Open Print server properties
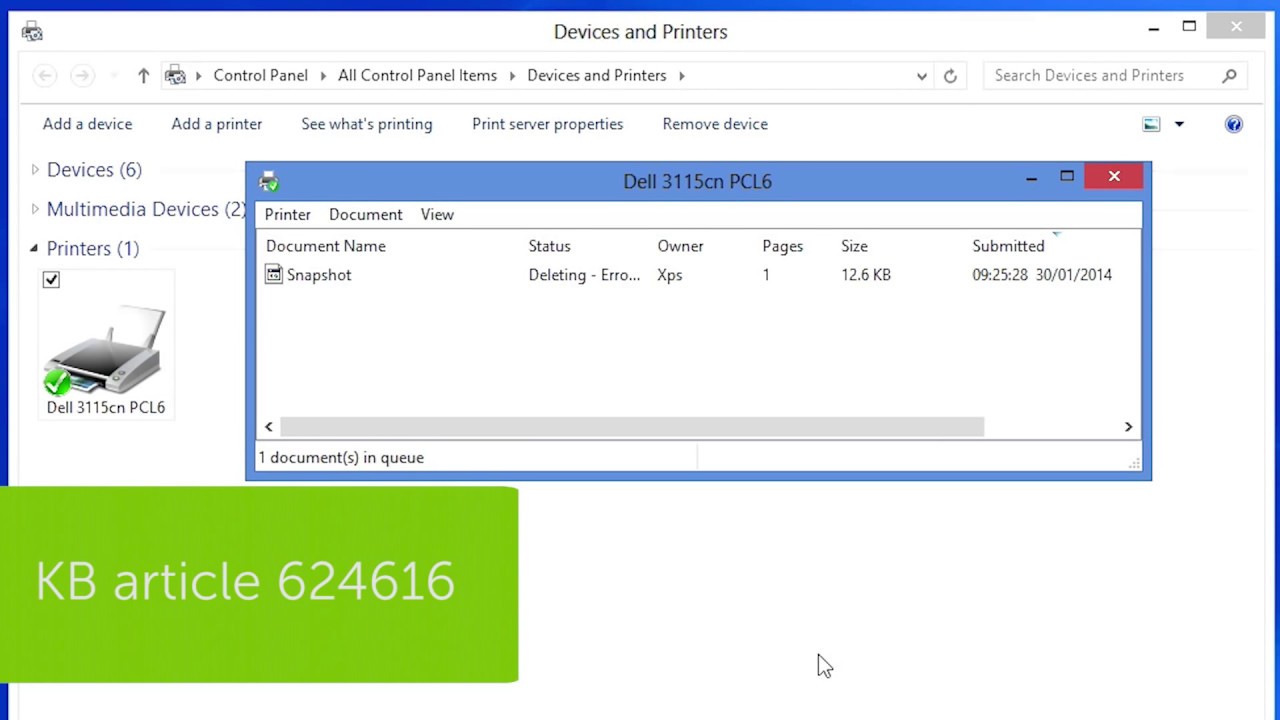1280x720 pixels. pos(547,124)
